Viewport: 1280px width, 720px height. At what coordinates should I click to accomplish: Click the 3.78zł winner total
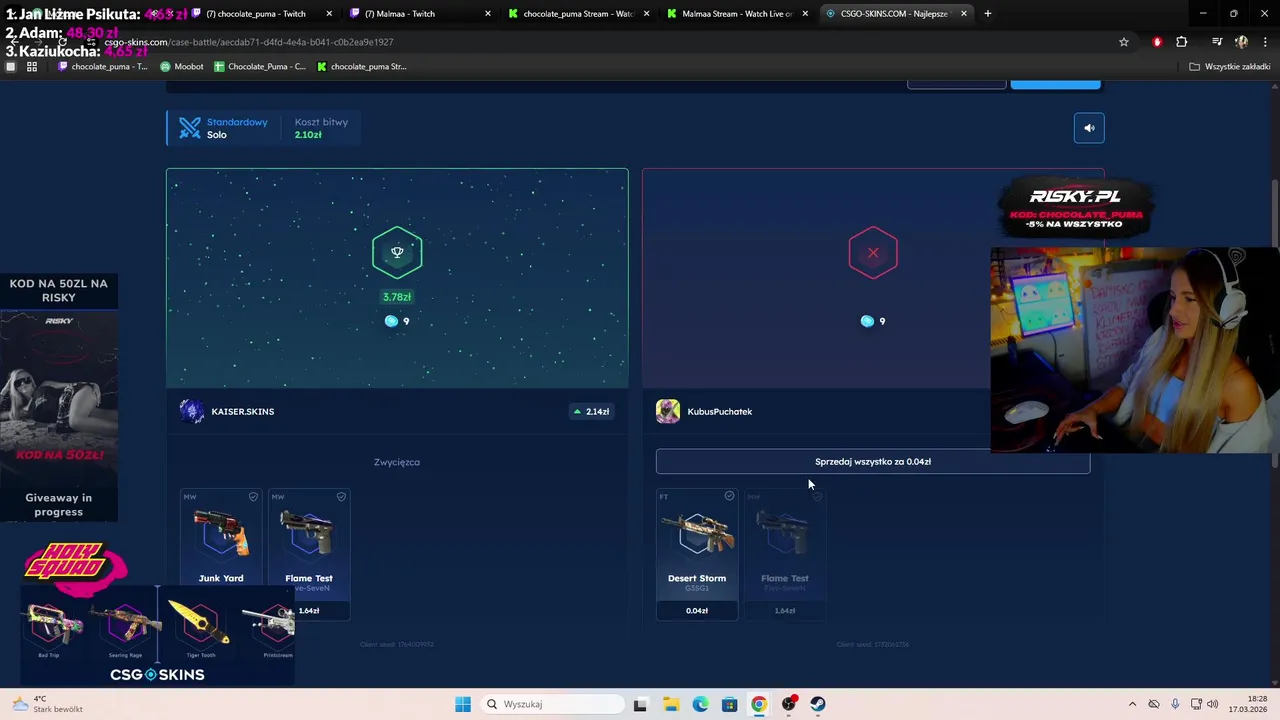[397, 297]
